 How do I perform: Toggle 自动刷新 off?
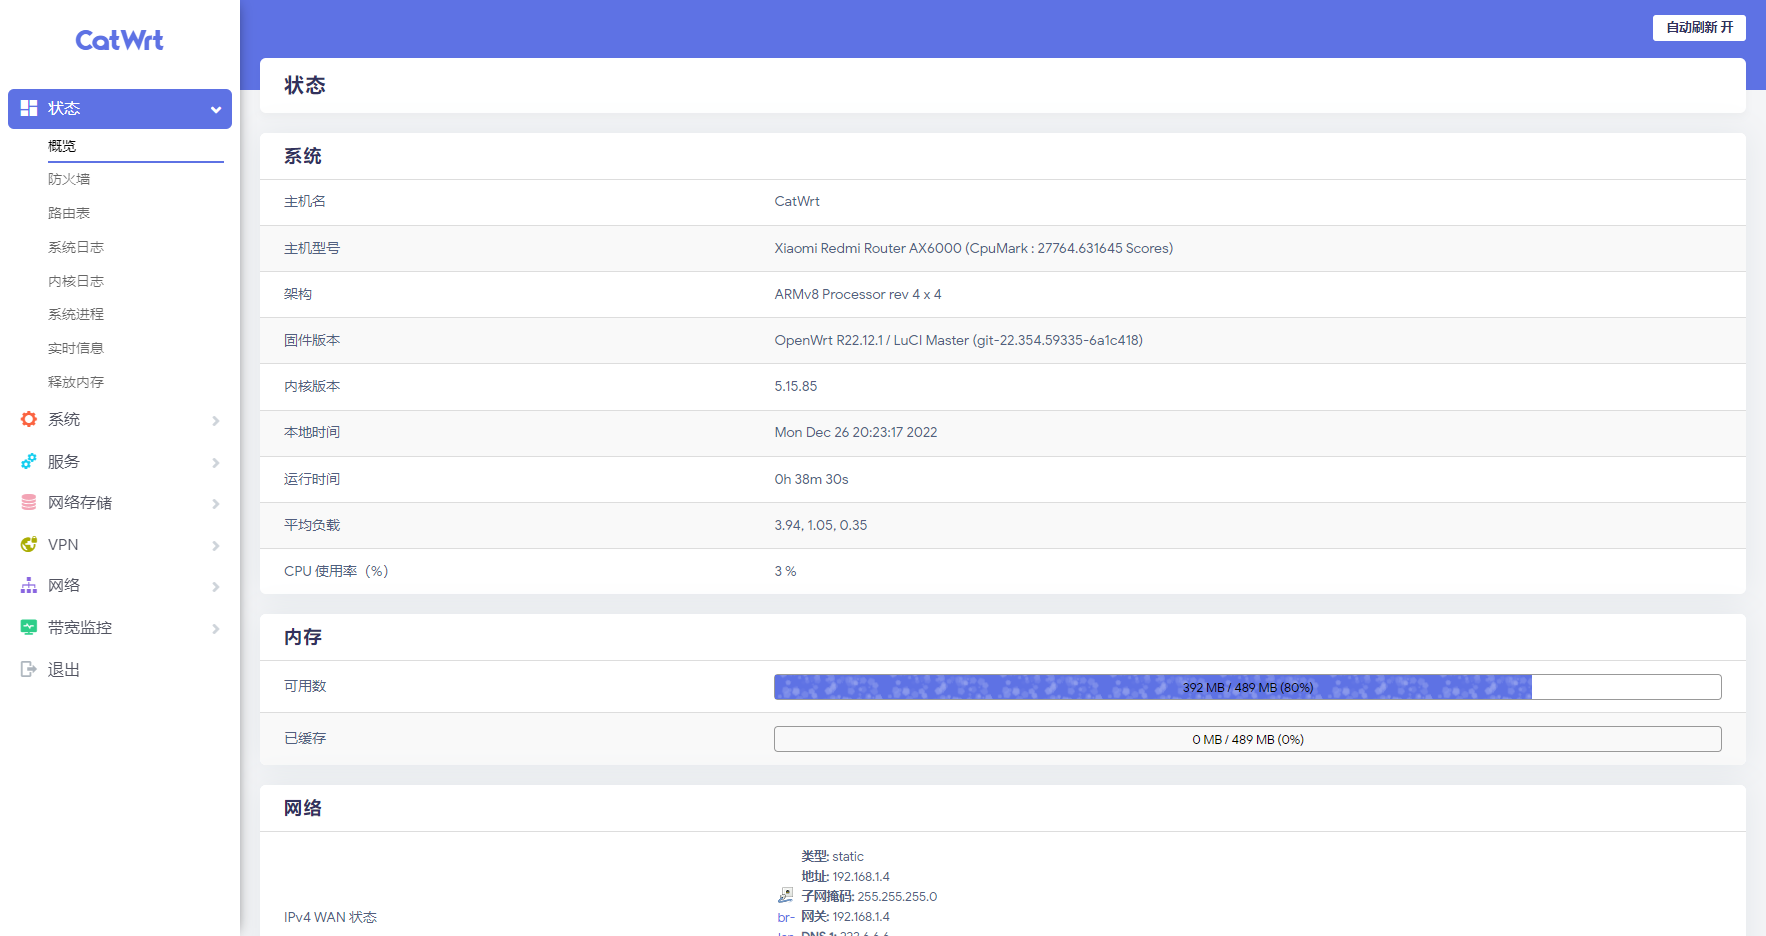[x=1698, y=27]
